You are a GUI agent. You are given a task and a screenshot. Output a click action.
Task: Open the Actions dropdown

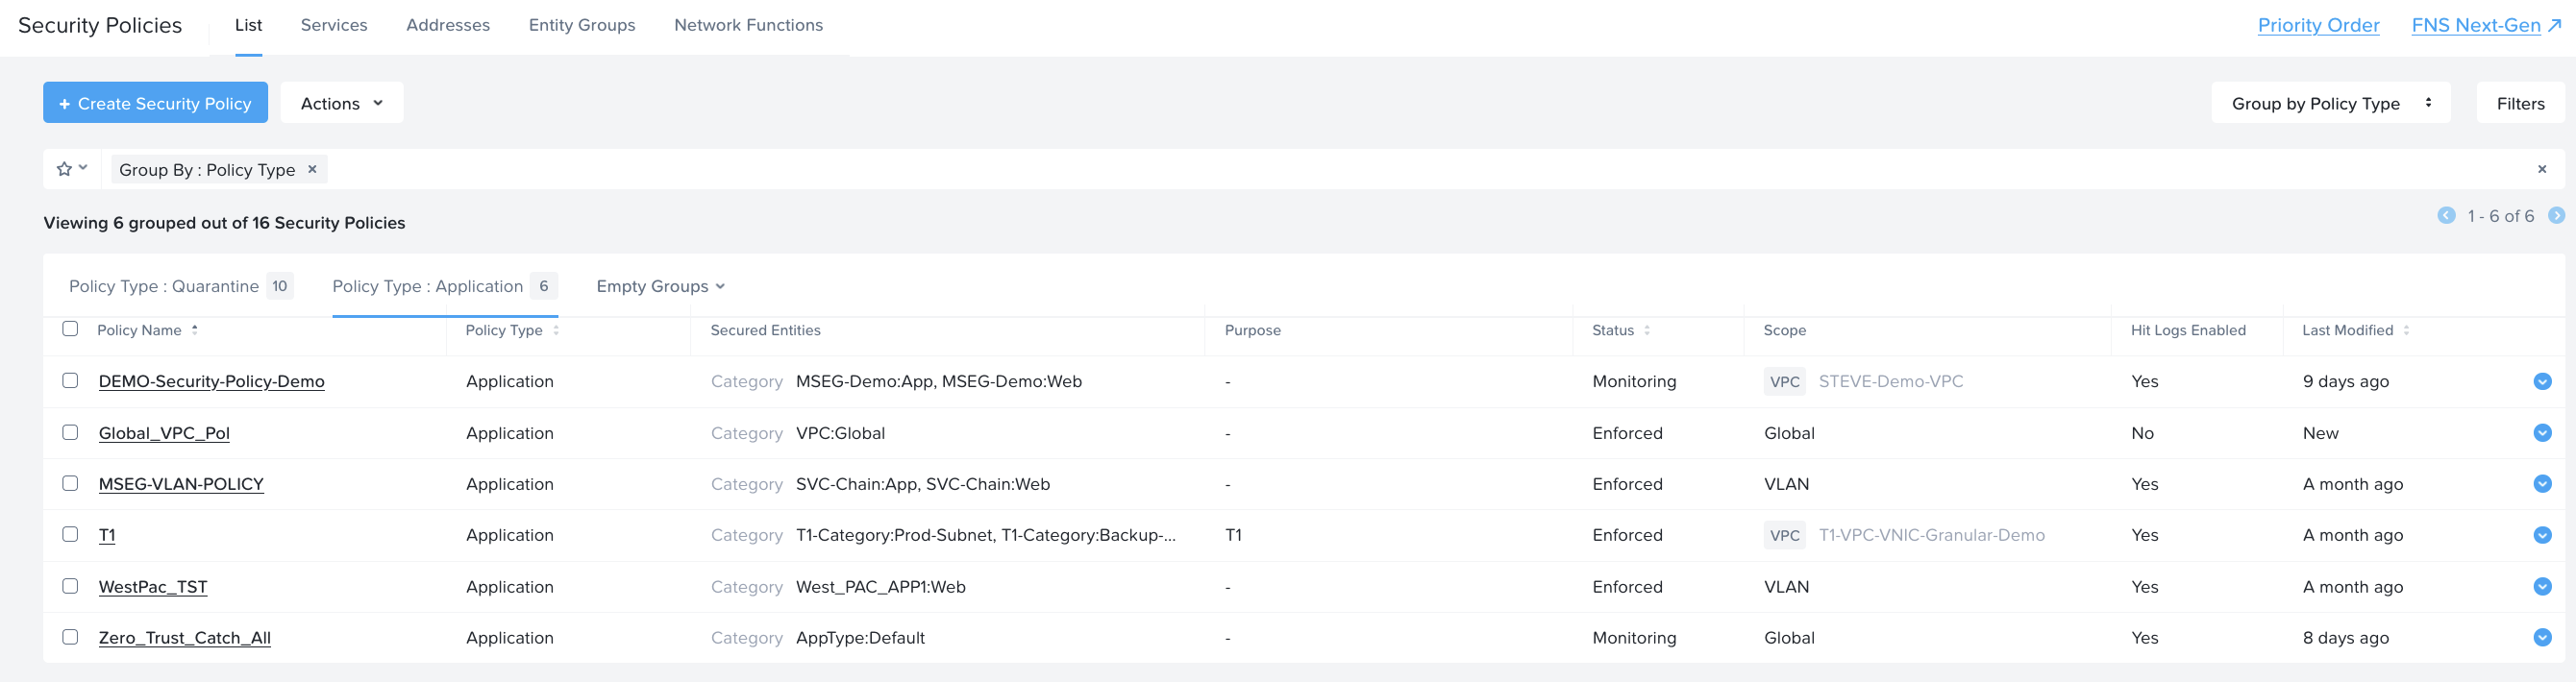click(x=341, y=103)
